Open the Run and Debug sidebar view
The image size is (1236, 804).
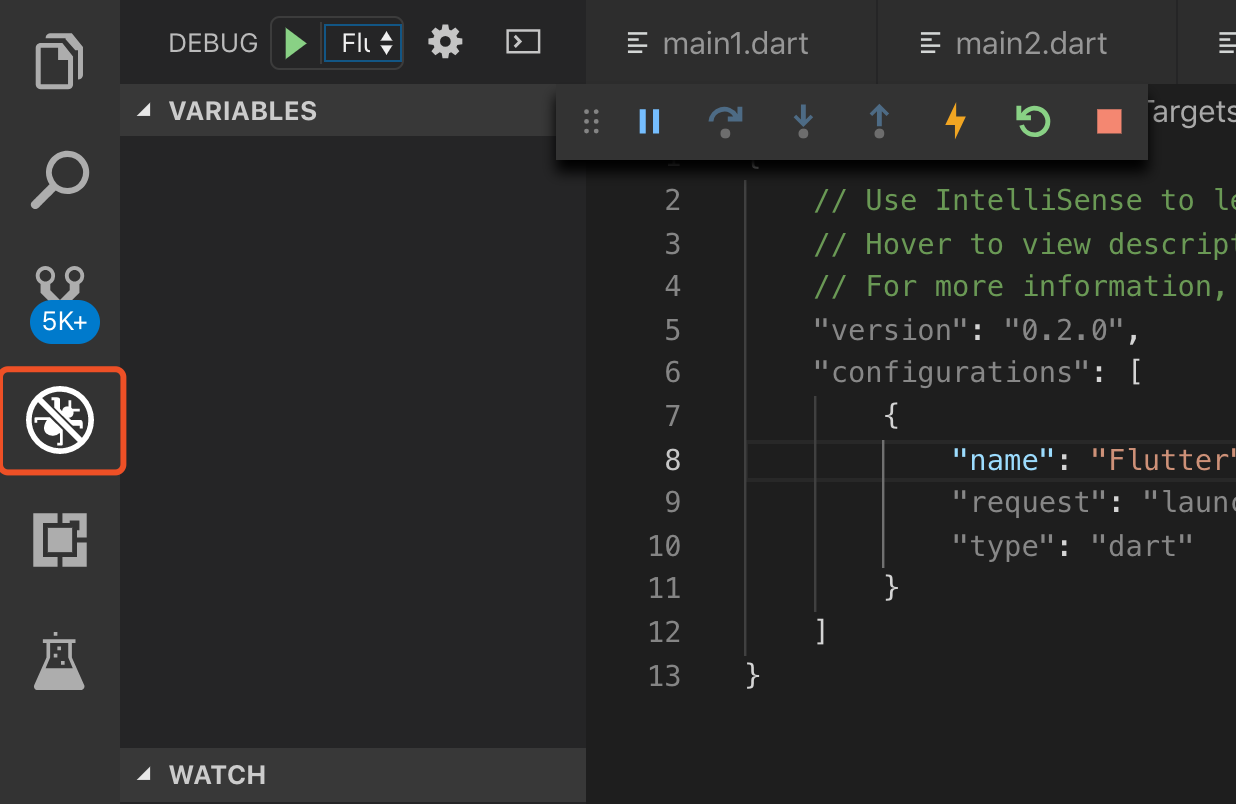[x=62, y=420]
